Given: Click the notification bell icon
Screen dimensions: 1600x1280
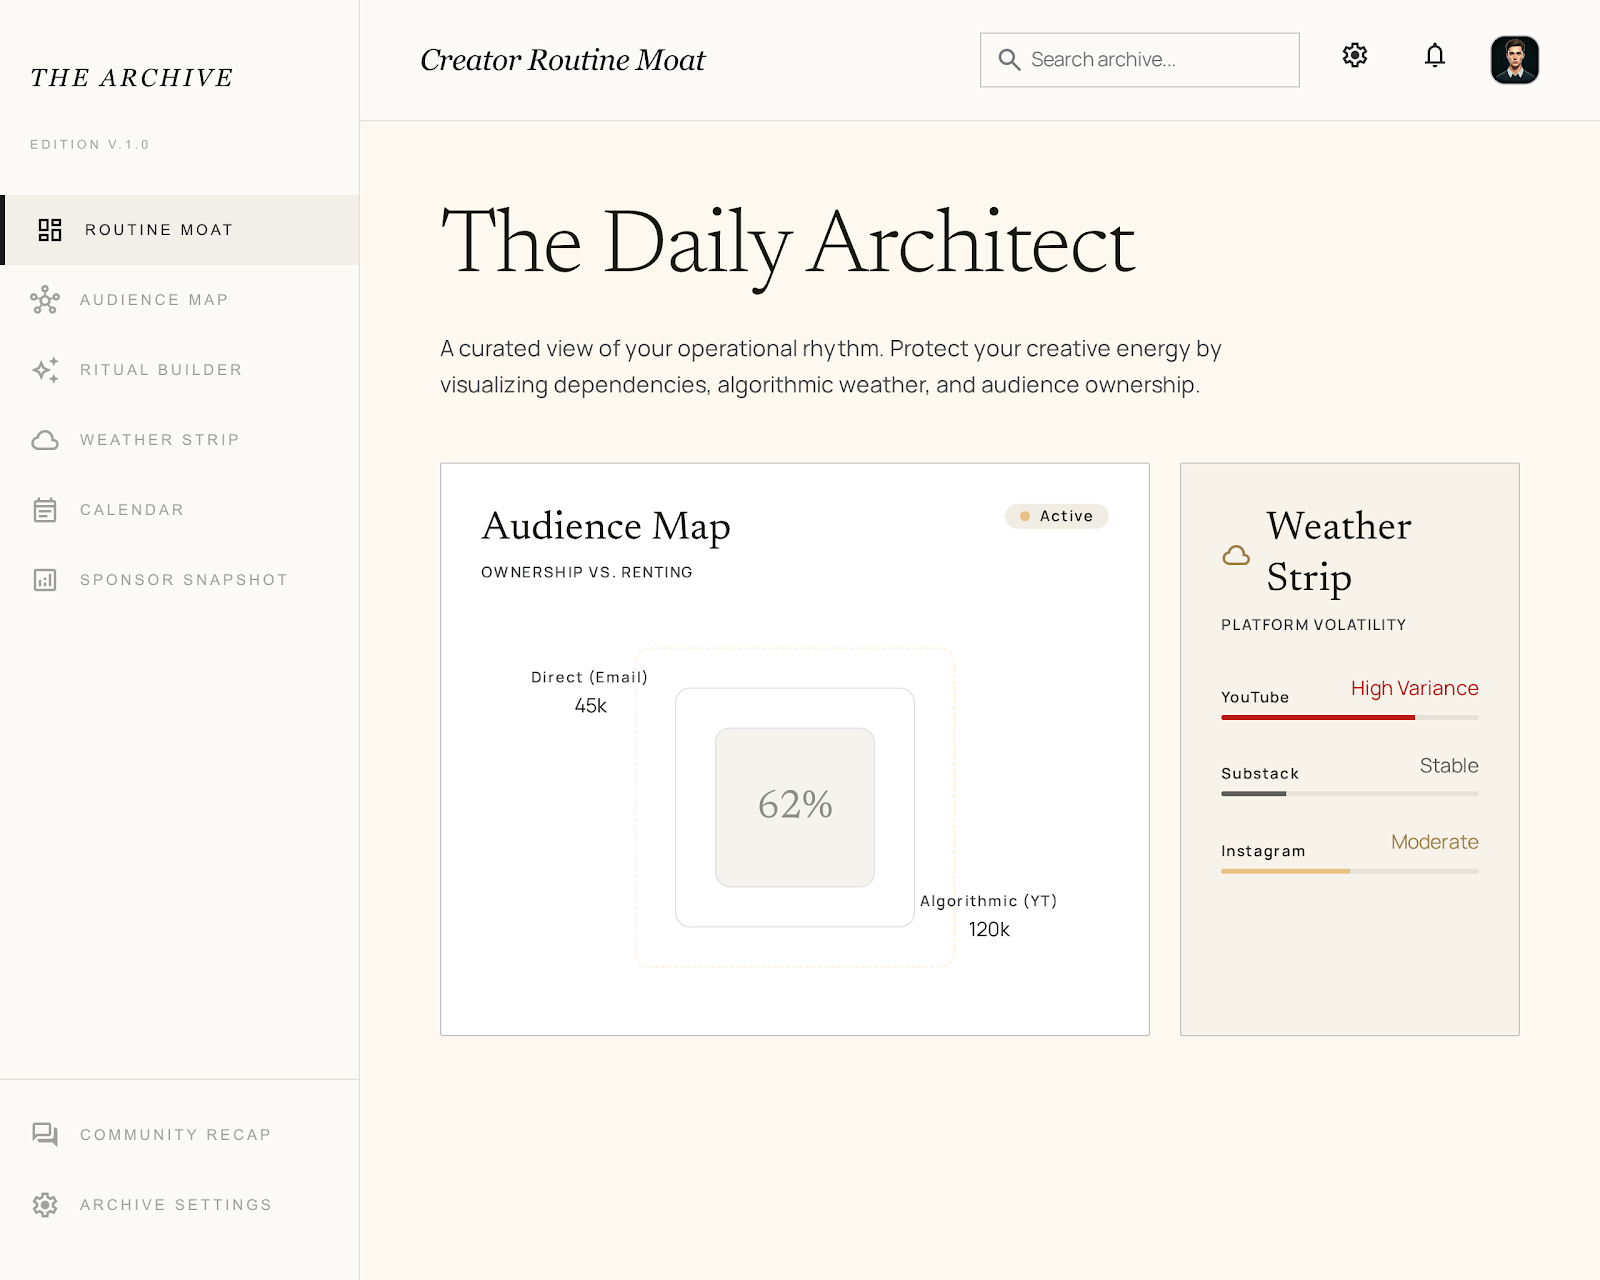Looking at the screenshot, I should (x=1435, y=57).
